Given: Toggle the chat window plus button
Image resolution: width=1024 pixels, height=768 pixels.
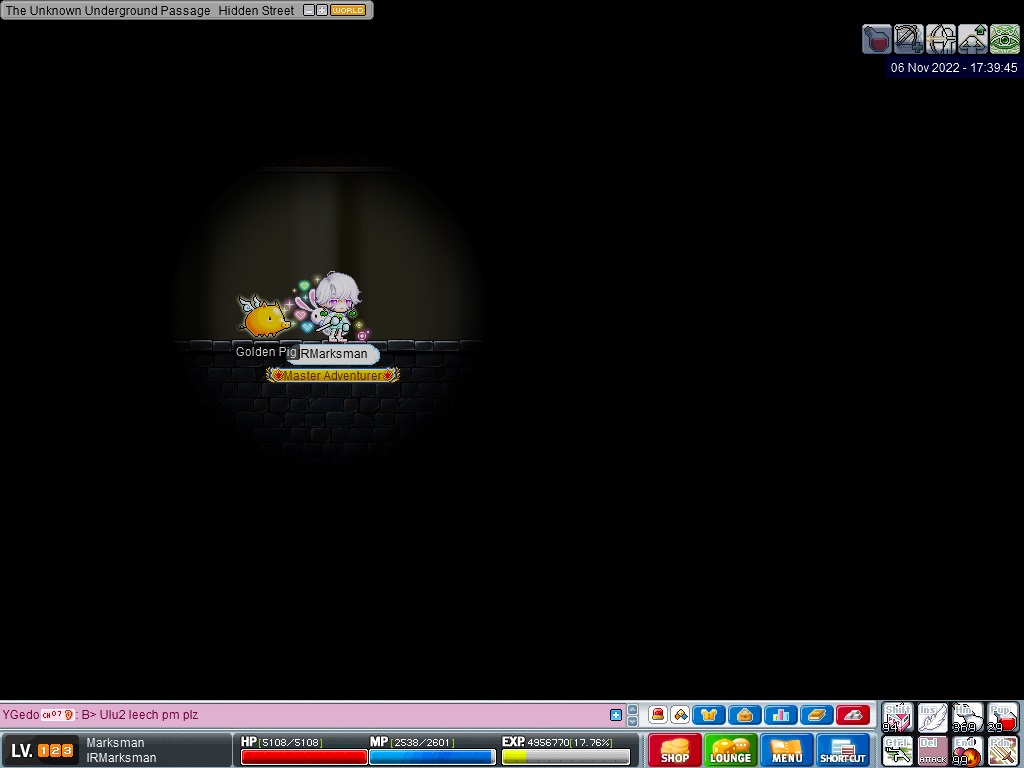Looking at the screenshot, I should click(616, 715).
